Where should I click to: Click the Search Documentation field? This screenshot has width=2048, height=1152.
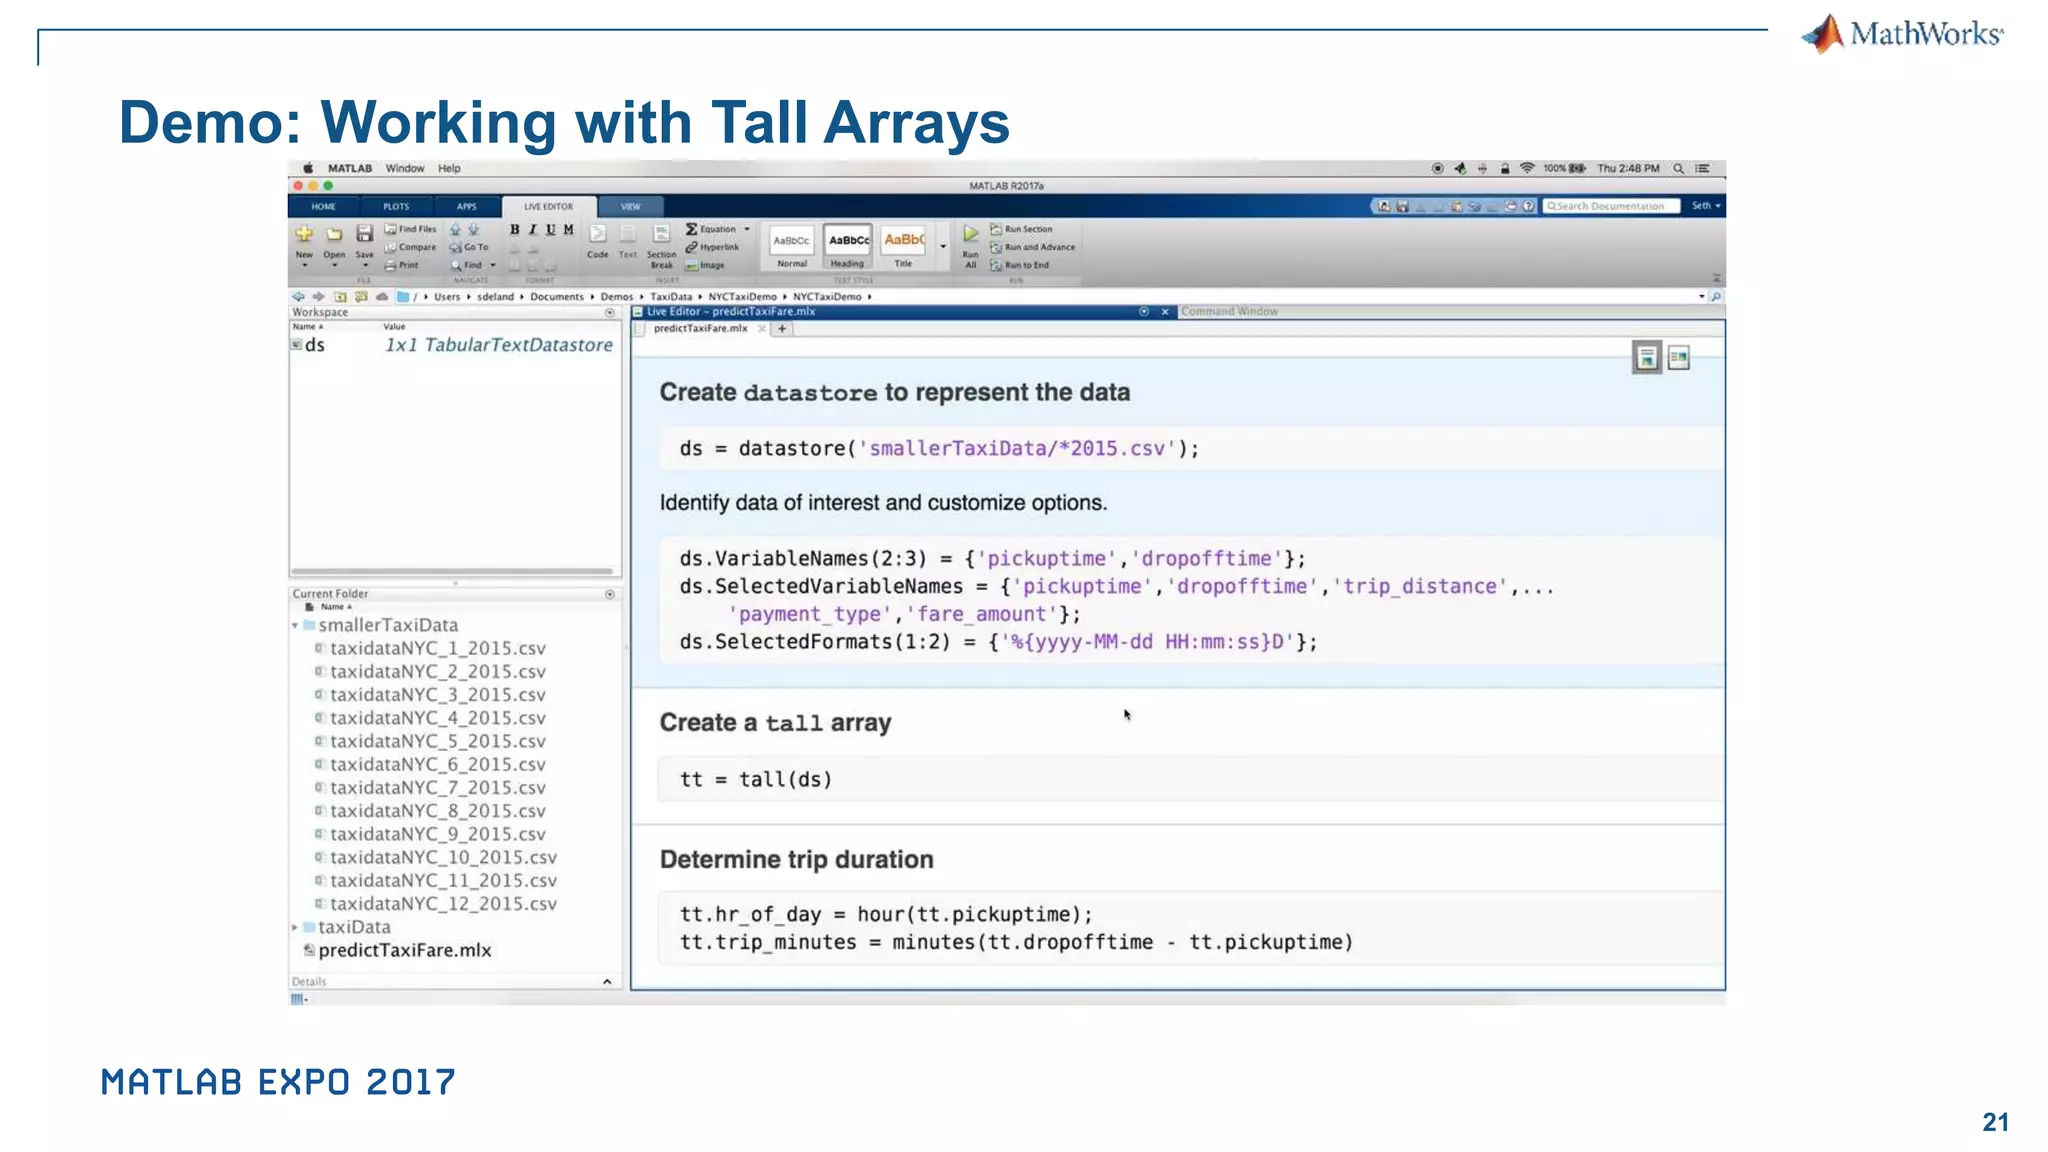(x=1609, y=206)
